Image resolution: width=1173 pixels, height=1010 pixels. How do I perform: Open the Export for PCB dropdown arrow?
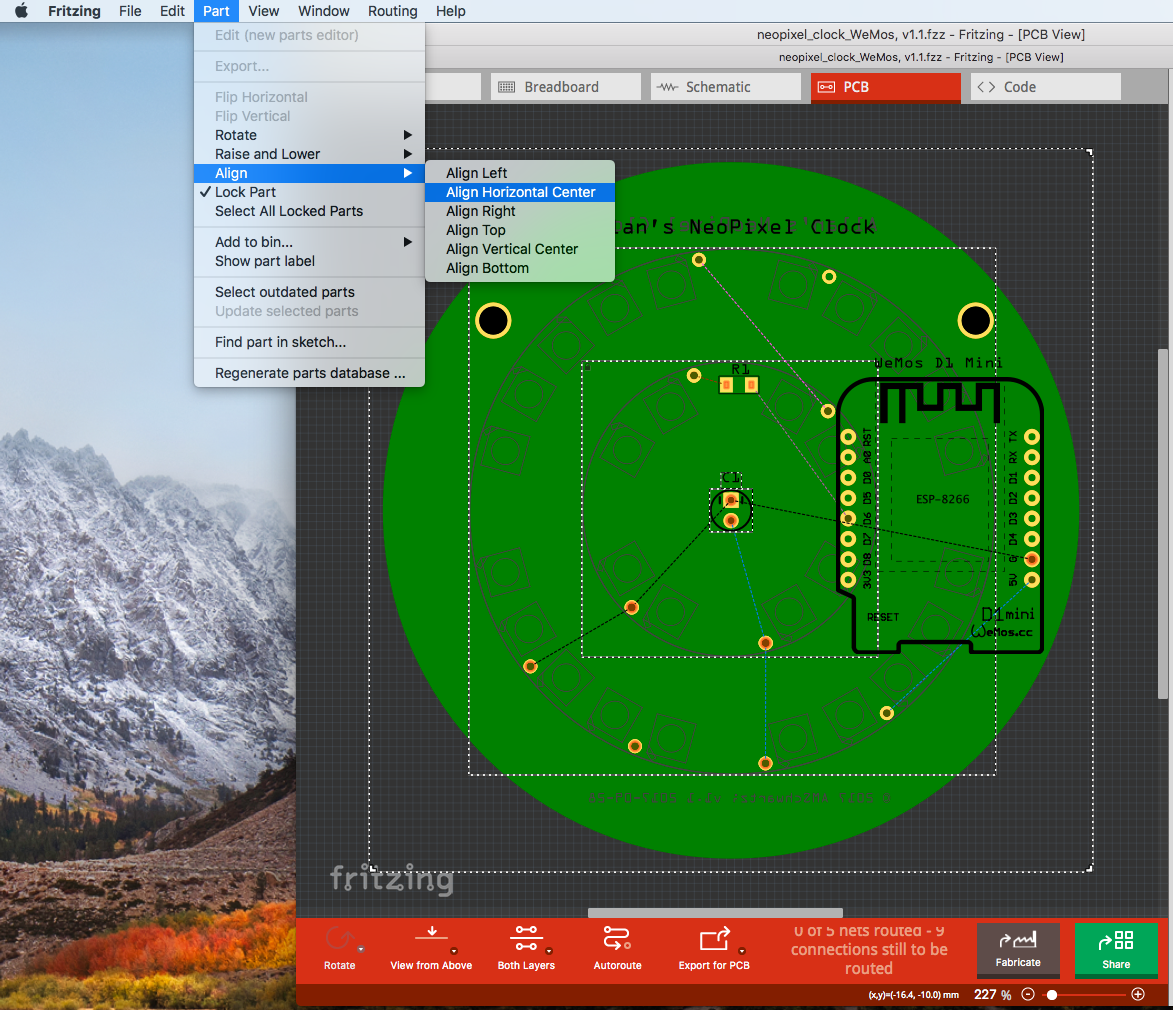(x=742, y=950)
